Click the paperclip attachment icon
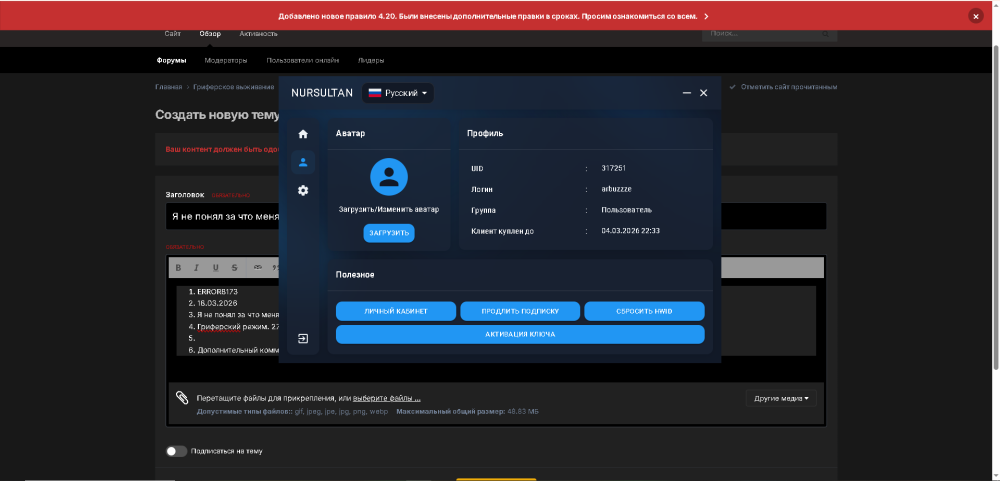1000x481 pixels. [182, 397]
